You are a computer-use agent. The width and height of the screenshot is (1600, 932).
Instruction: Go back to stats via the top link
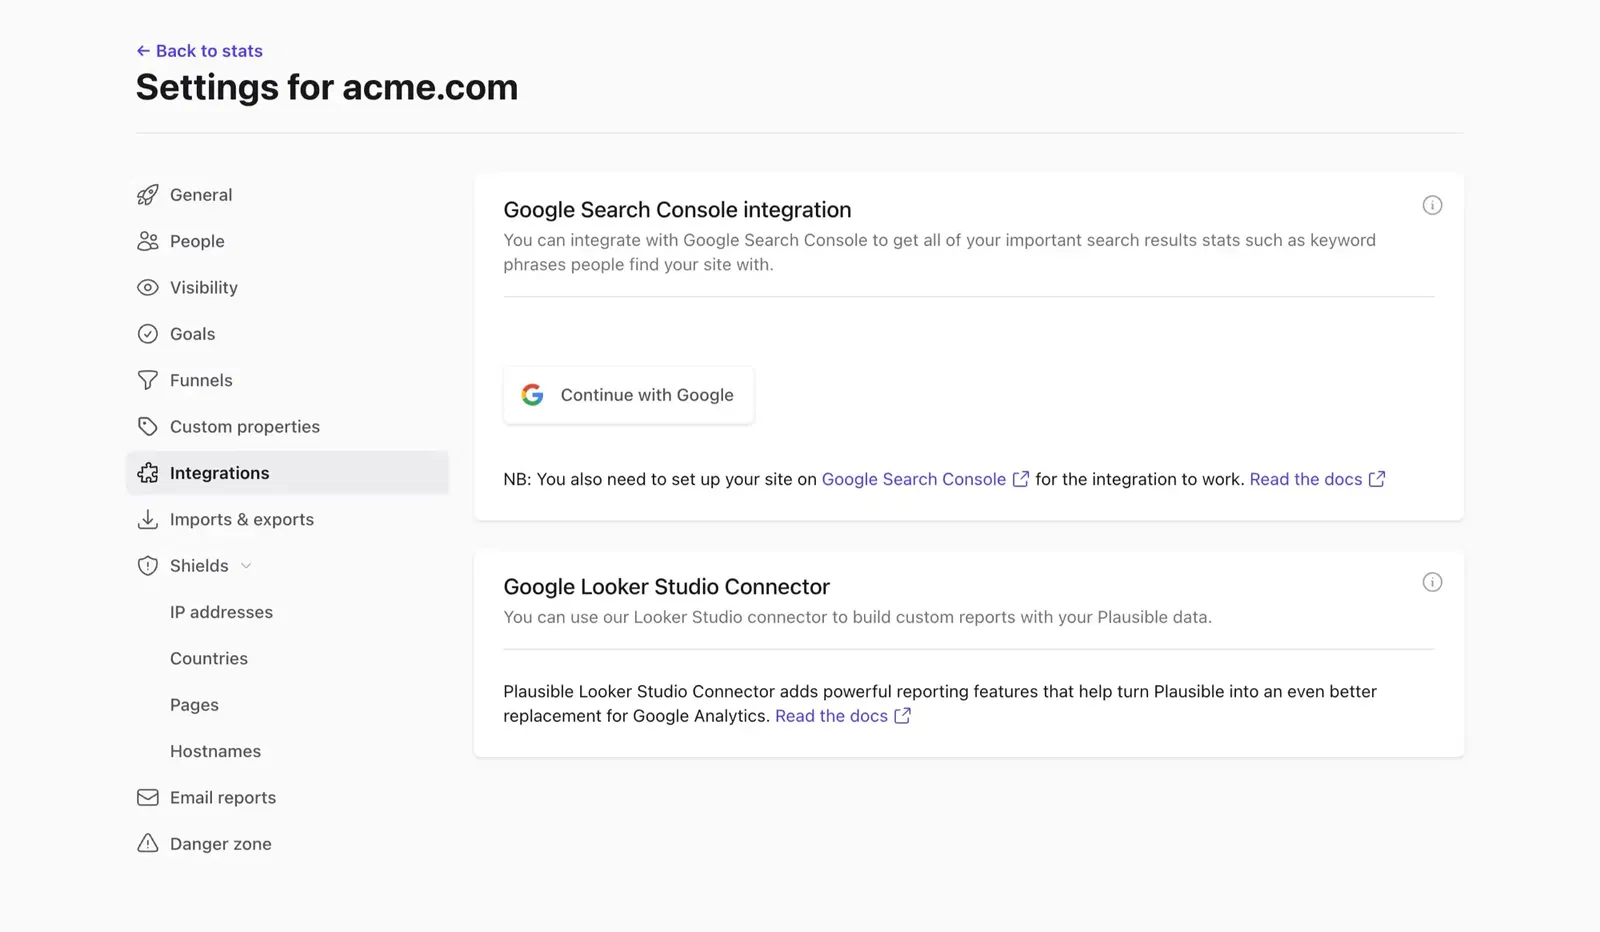pos(199,50)
